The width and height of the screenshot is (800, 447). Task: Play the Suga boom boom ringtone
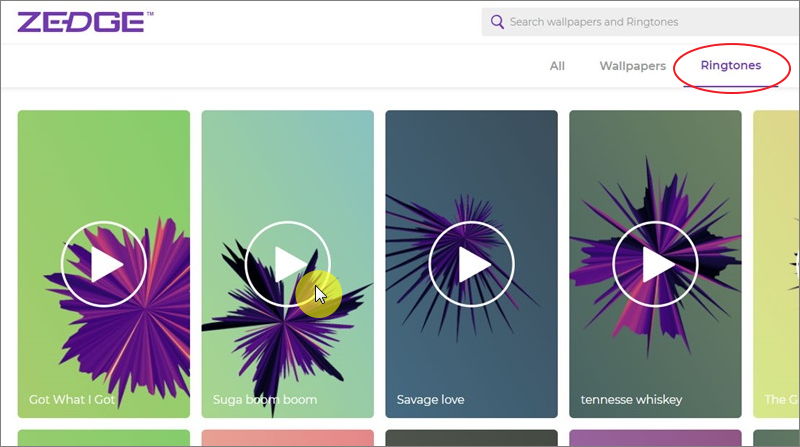pyautogui.click(x=288, y=264)
